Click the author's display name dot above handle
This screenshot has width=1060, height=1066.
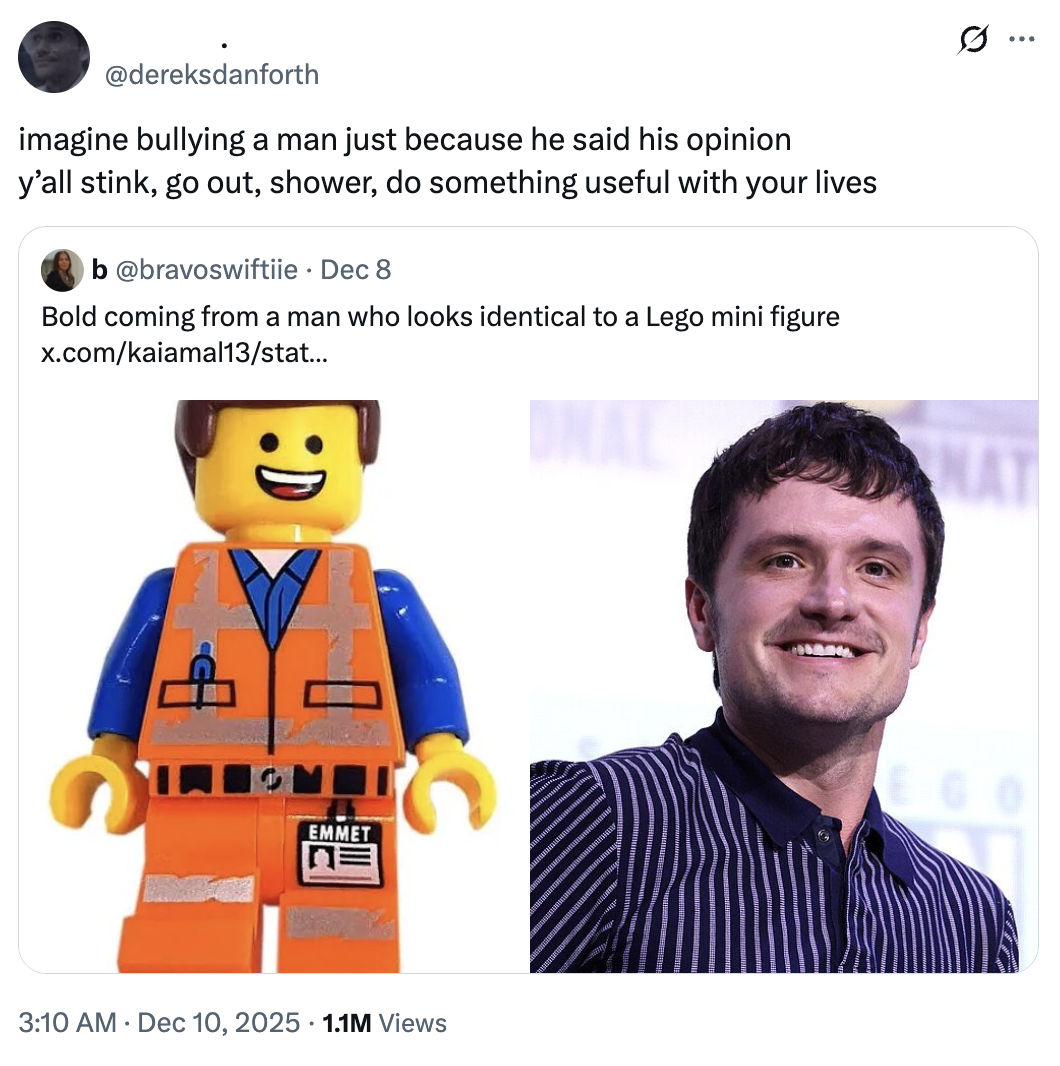224,46
